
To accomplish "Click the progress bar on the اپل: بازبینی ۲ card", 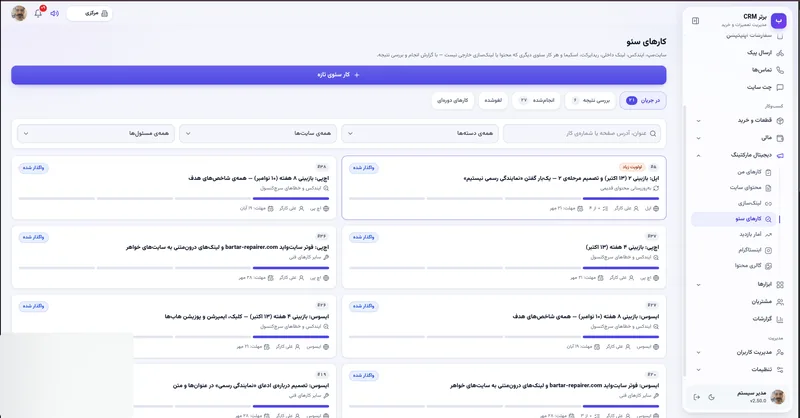I will [x=504, y=199].
